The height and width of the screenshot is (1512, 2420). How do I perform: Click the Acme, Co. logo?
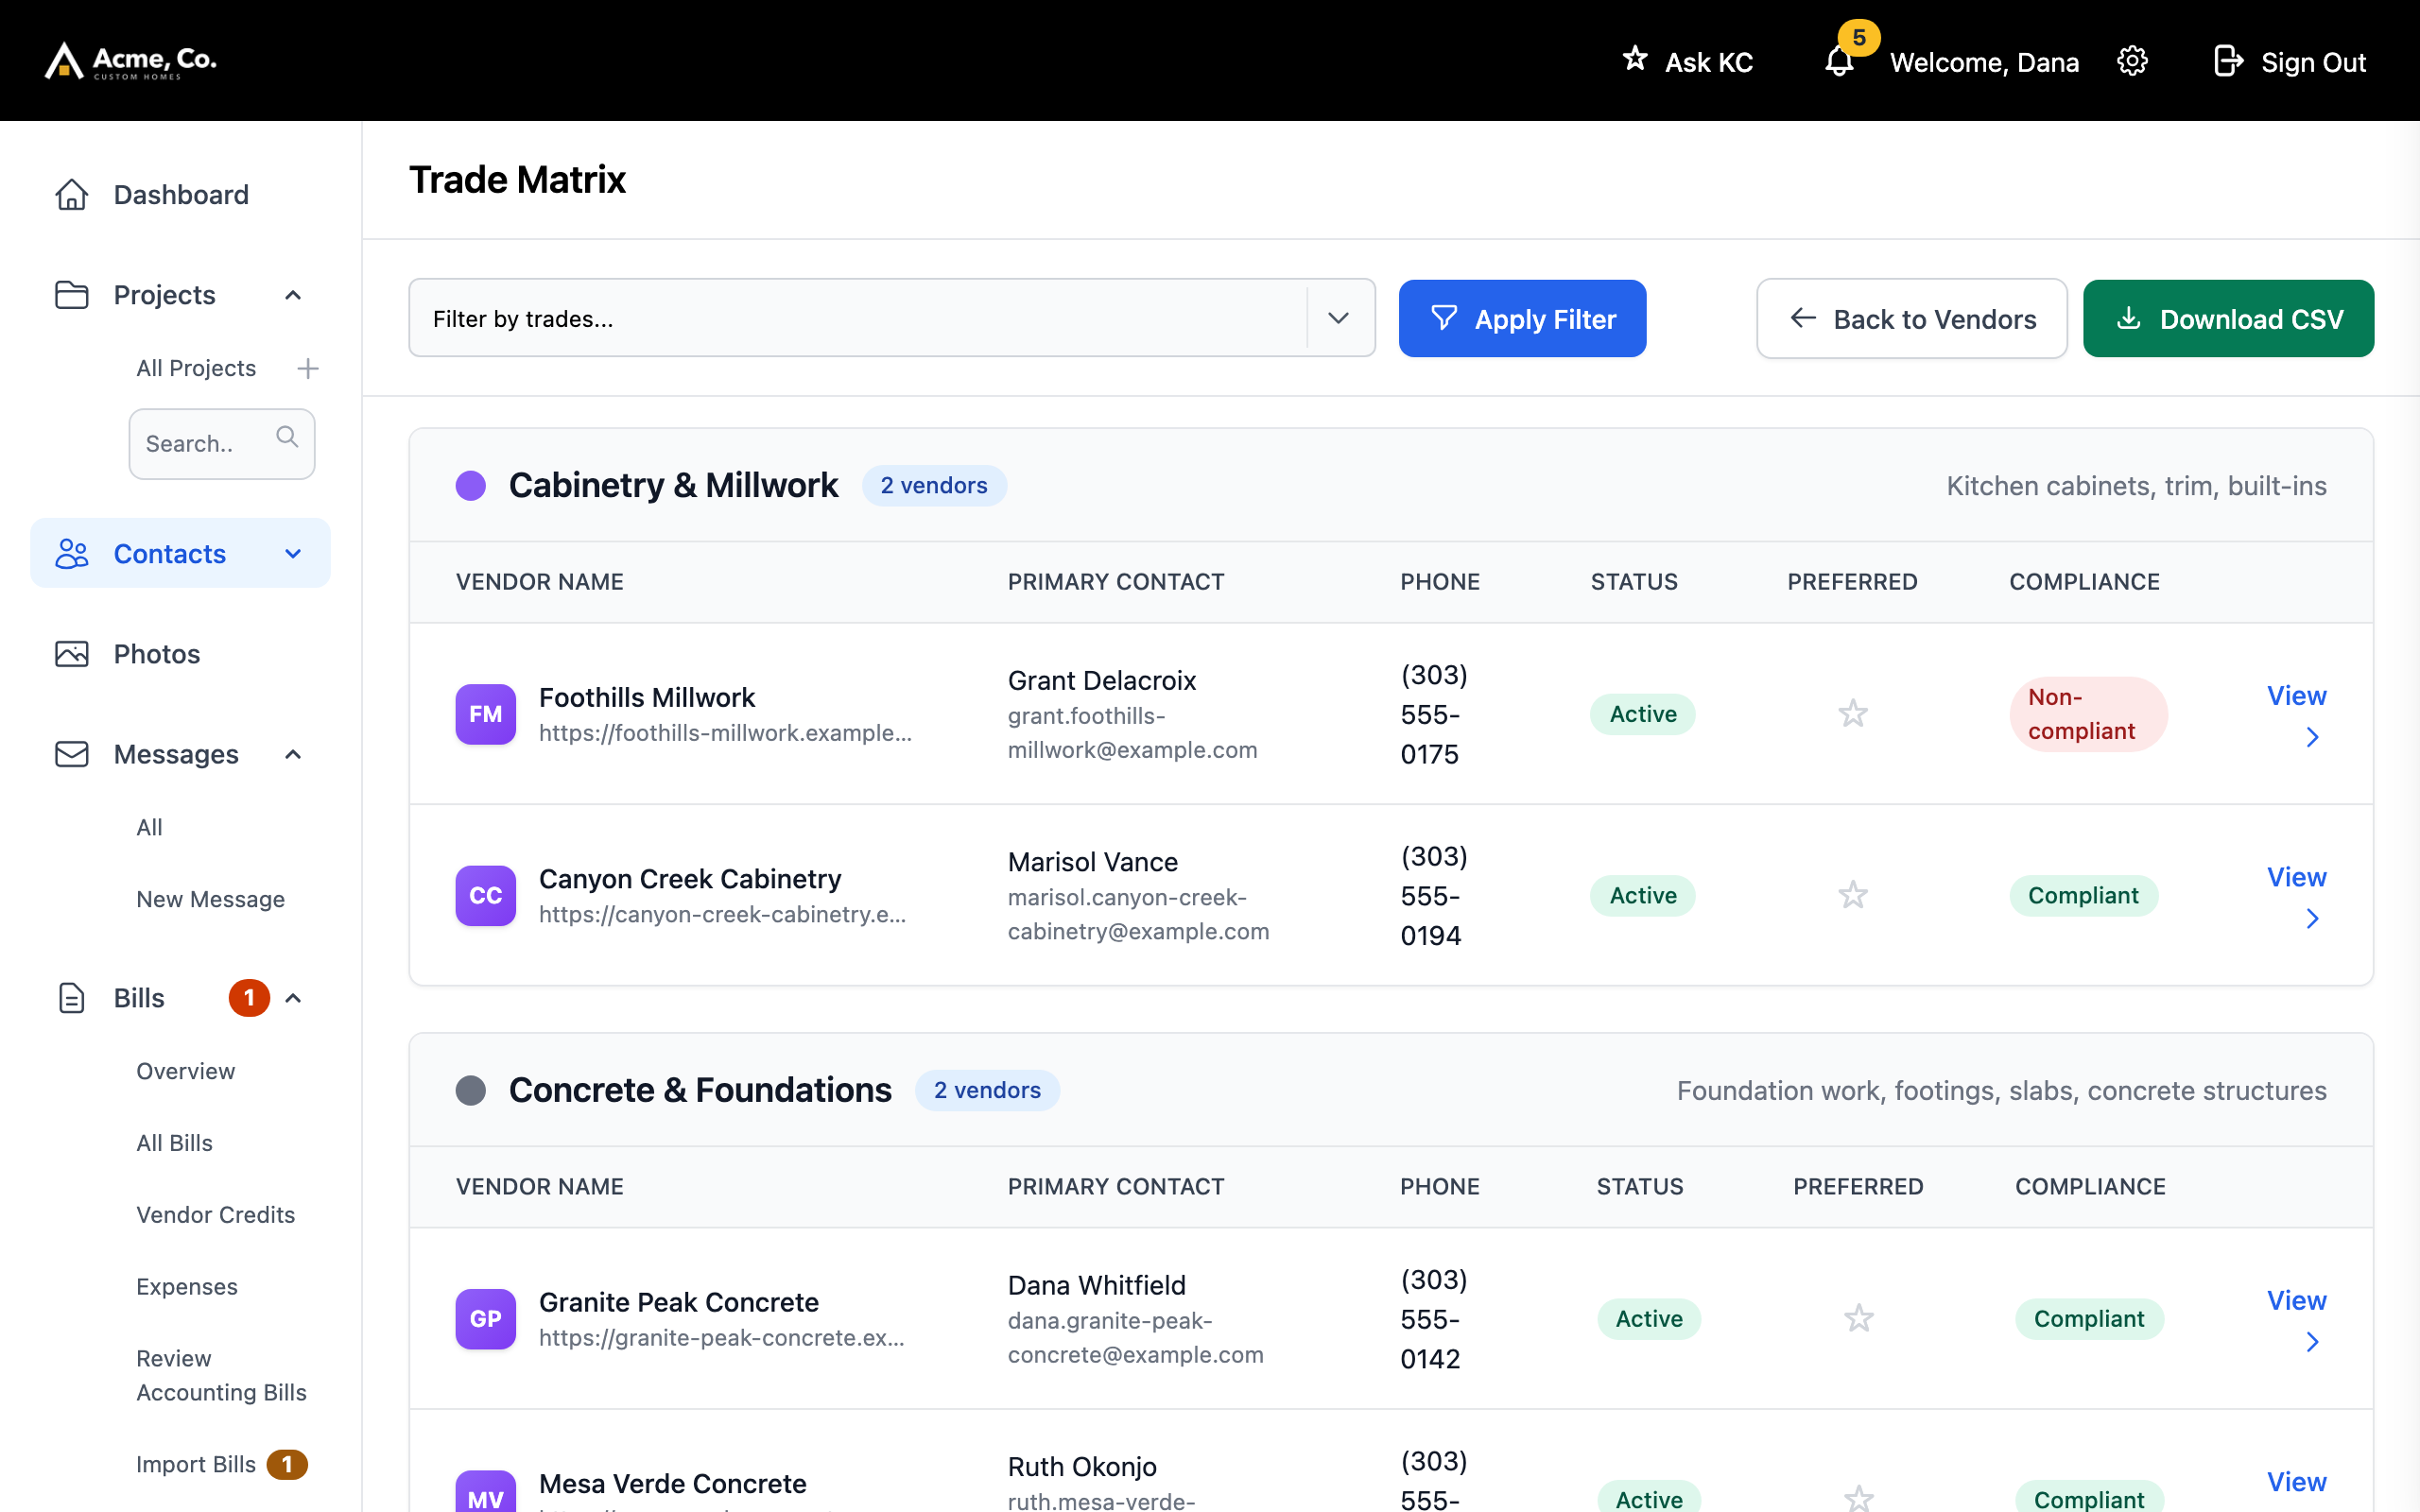pyautogui.click(x=131, y=61)
